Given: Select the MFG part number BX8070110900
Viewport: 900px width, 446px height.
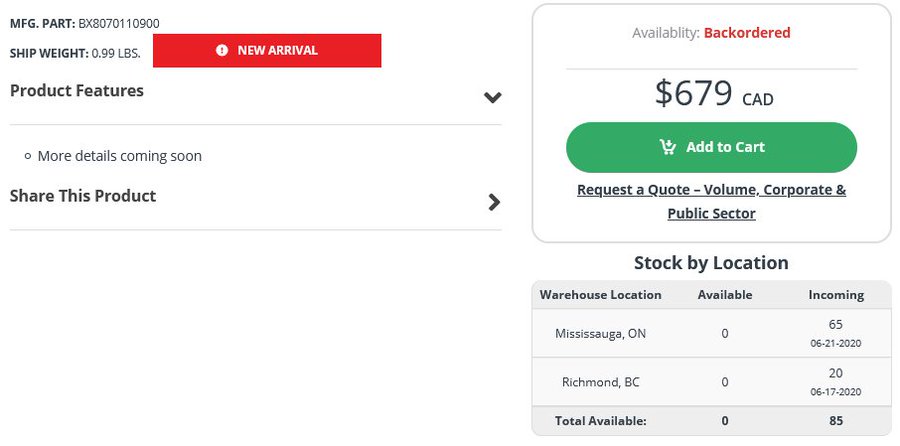Looking at the screenshot, I should pyautogui.click(x=119, y=24).
